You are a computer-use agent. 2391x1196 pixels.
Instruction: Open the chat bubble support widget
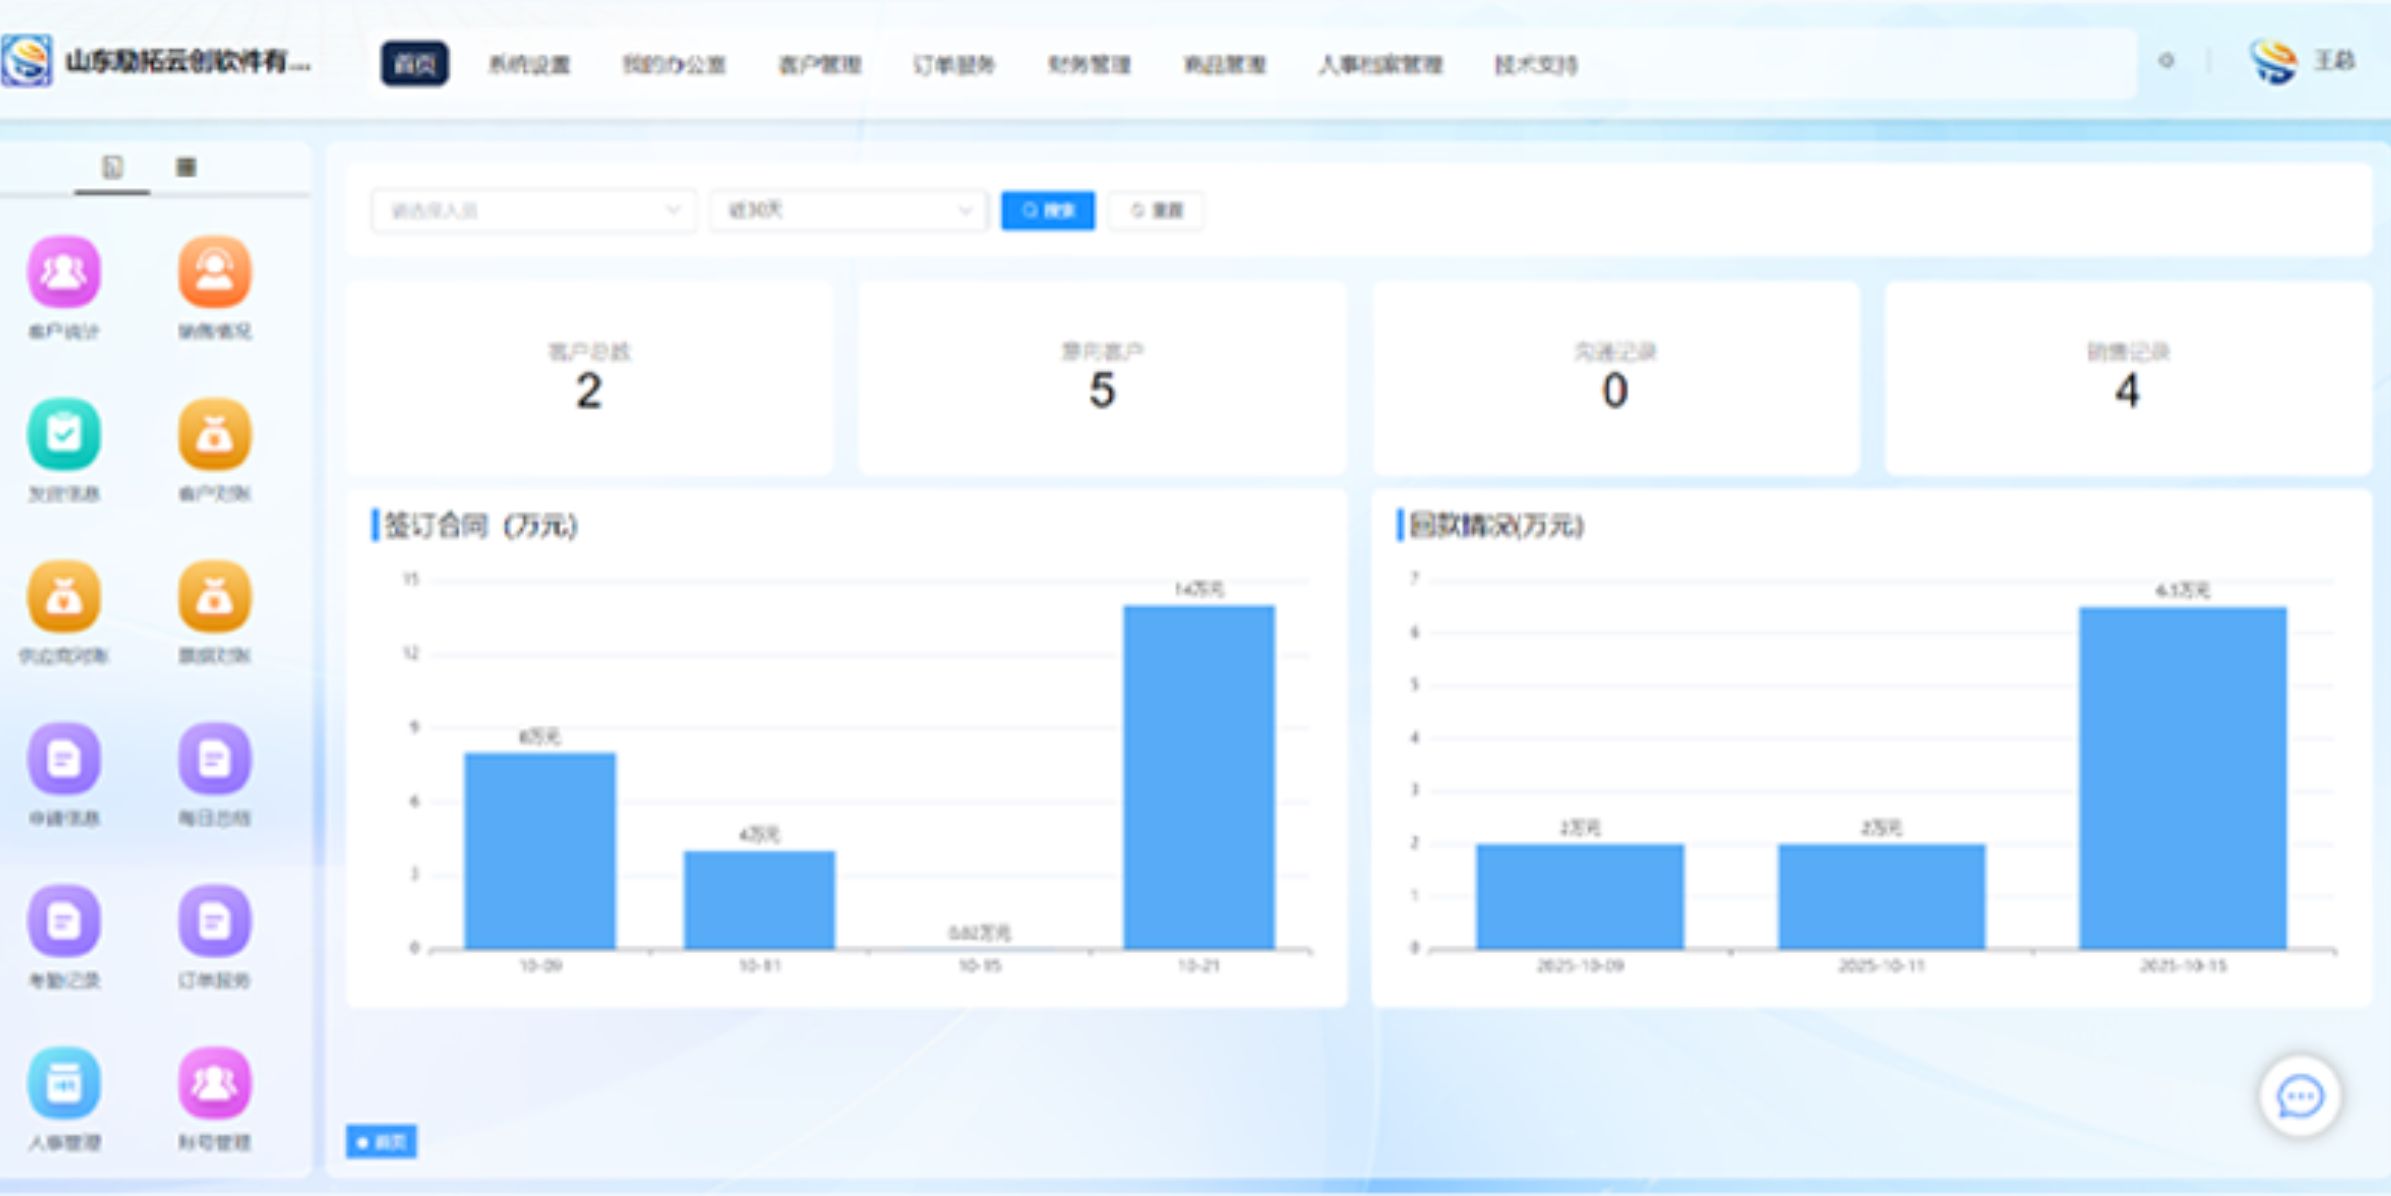tap(2299, 1097)
